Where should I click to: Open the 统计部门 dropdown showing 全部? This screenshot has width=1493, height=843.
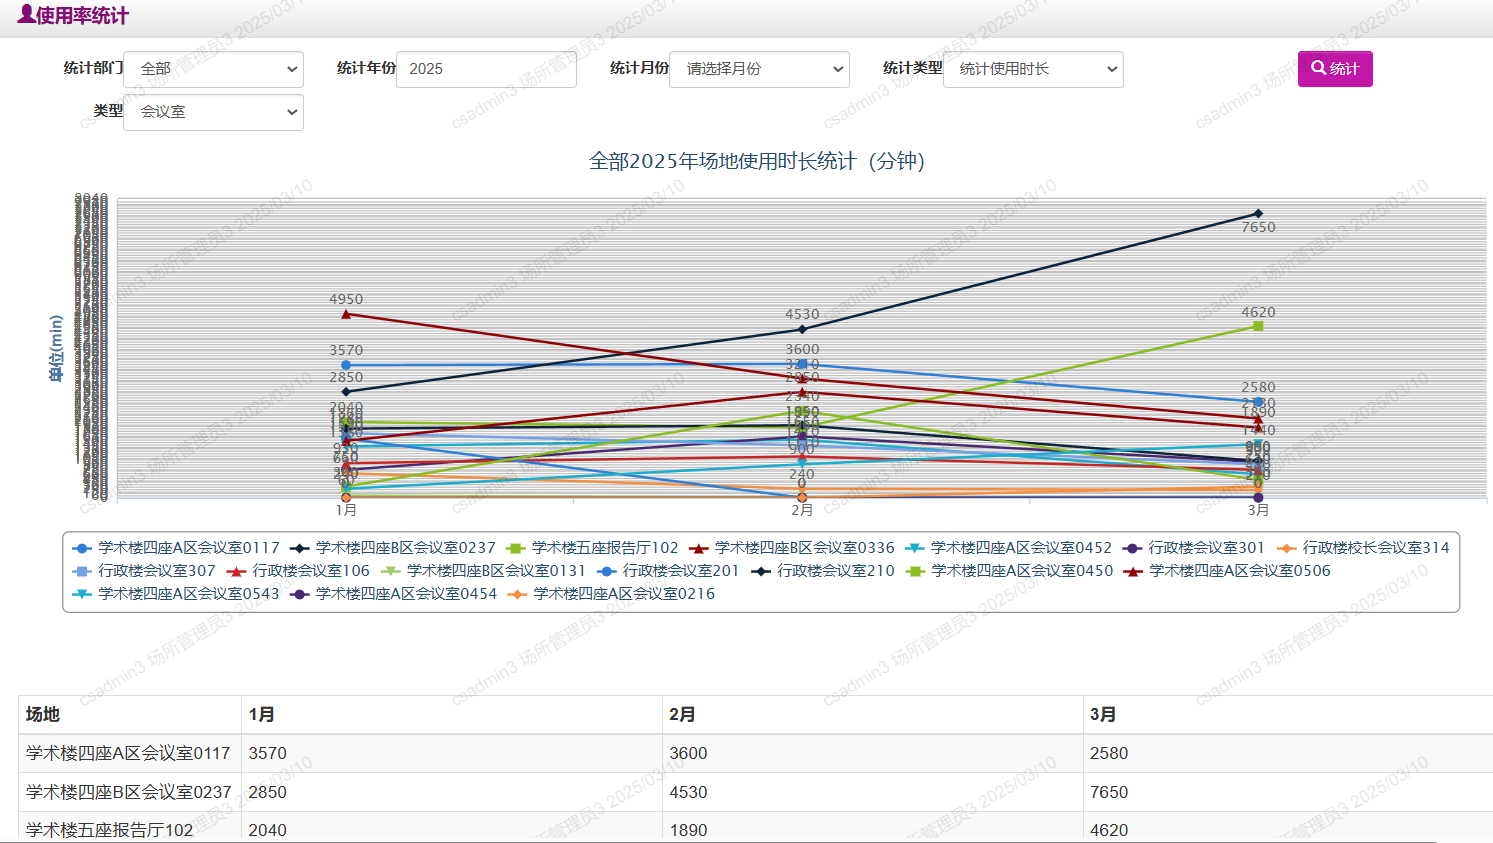pos(212,68)
